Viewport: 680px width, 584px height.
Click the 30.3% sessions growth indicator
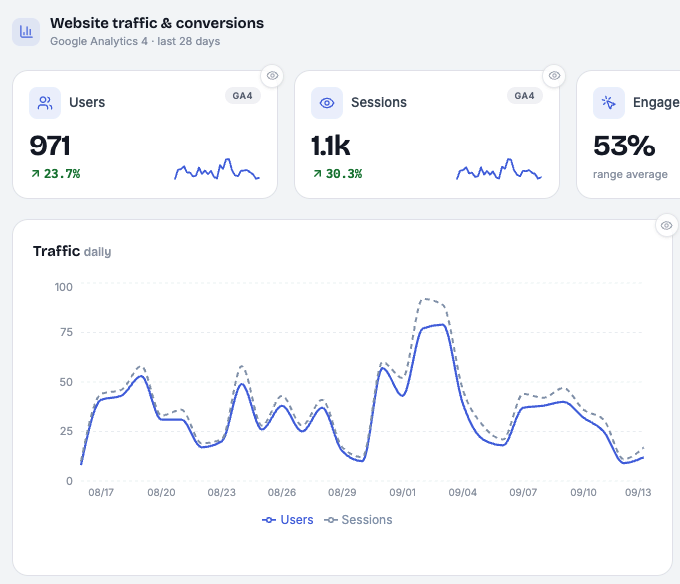[337, 174]
